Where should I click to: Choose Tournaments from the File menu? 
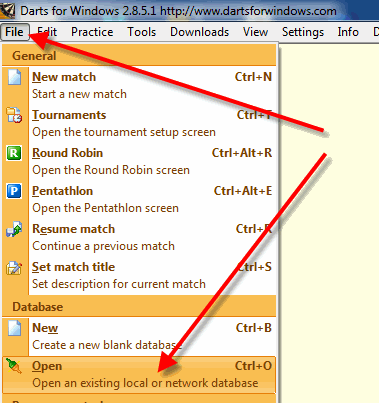coord(139,123)
